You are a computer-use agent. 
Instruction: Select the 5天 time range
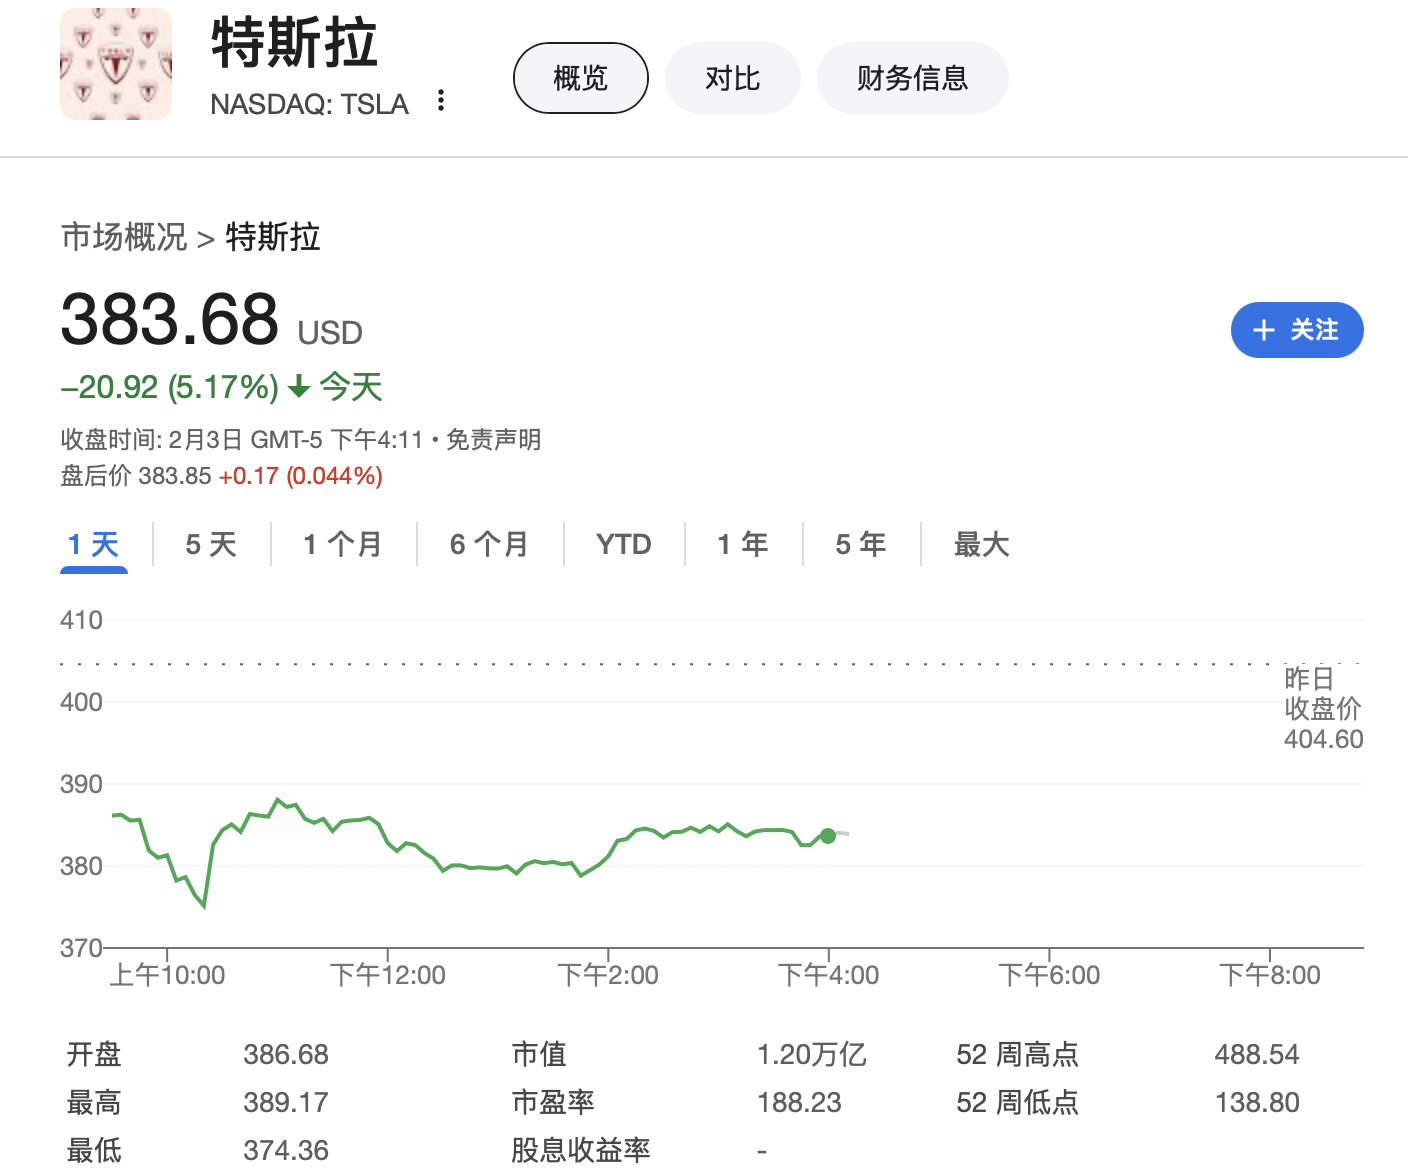coord(211,544)
